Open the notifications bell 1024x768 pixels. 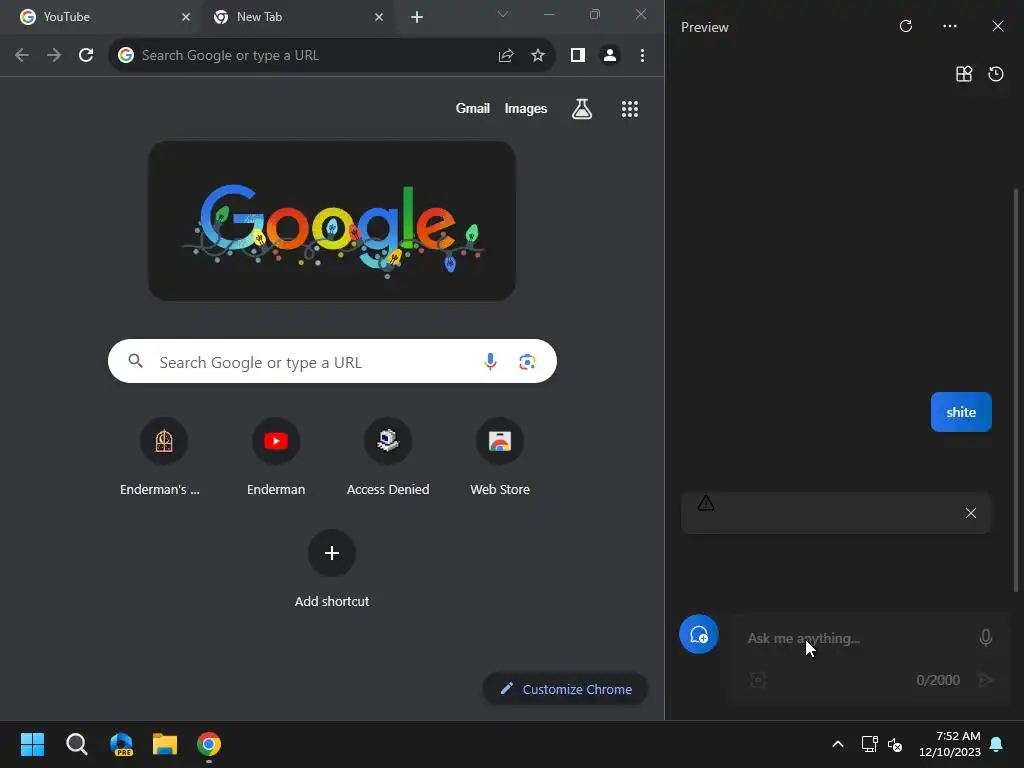(x=997, y=744)
